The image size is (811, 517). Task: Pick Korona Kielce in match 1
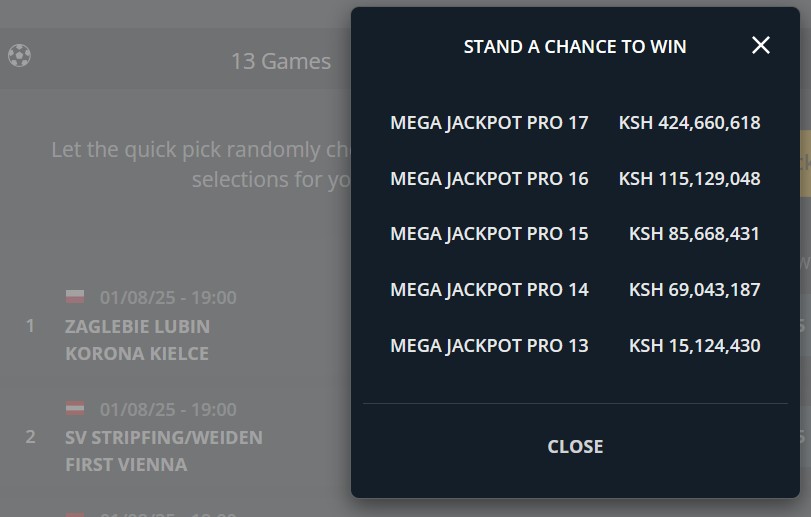[x=137, y=353]
